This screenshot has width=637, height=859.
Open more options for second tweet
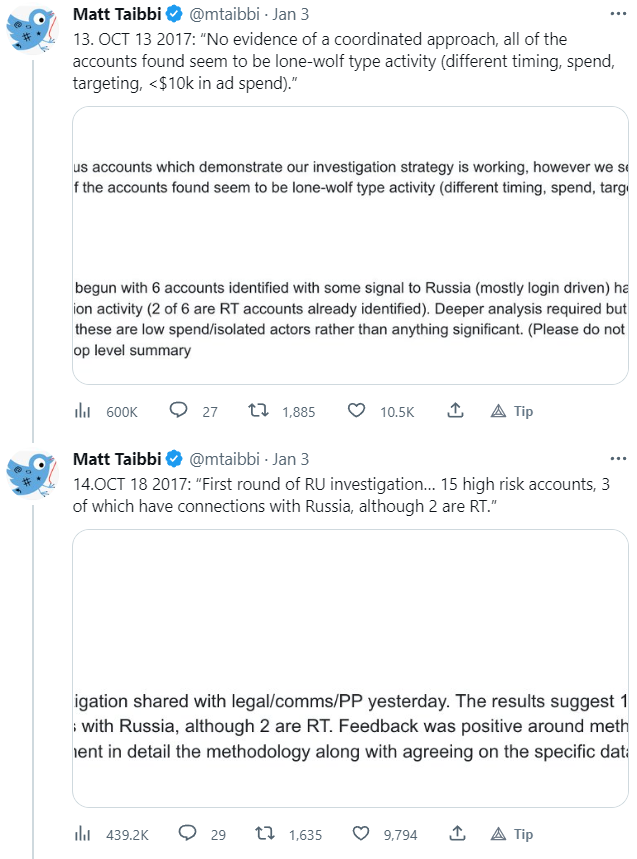pyautogui.click(x=619, y=459)
